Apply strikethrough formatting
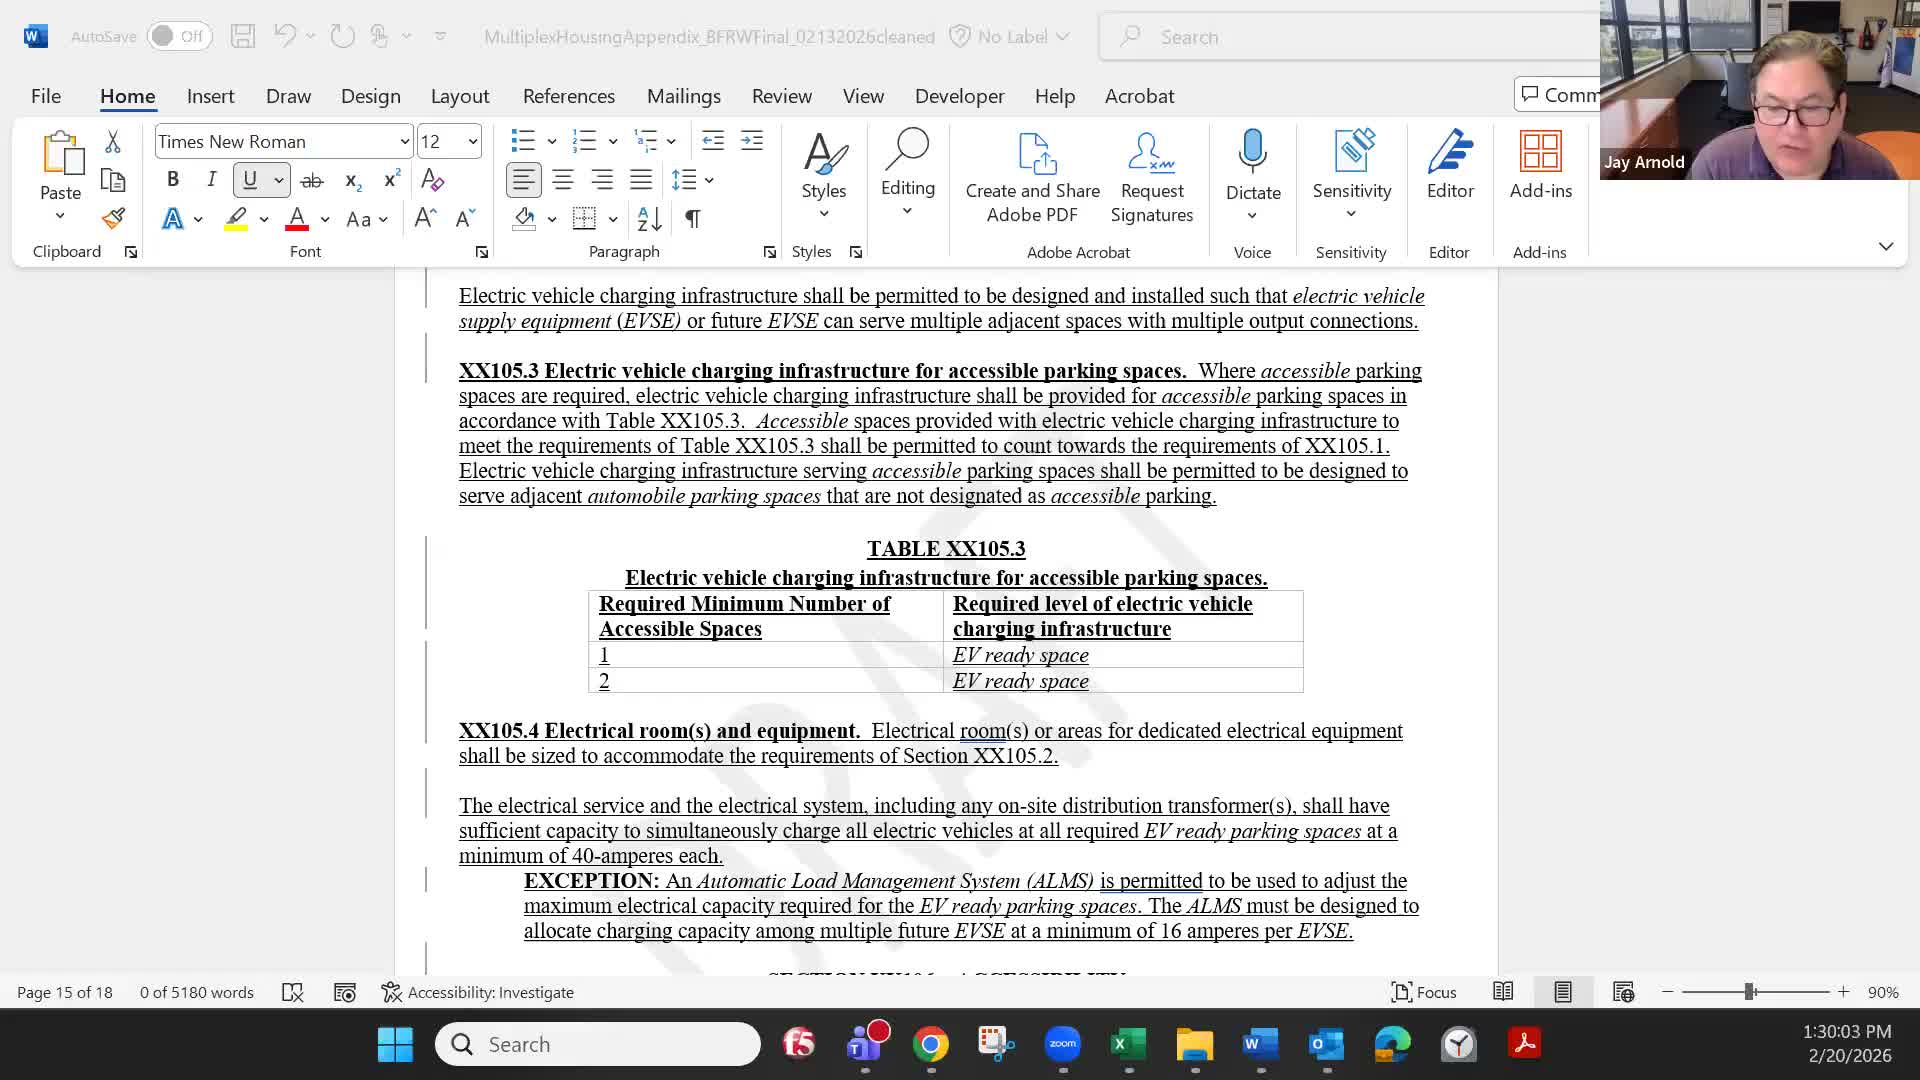 pyautogui.click(x=311, y=179)
